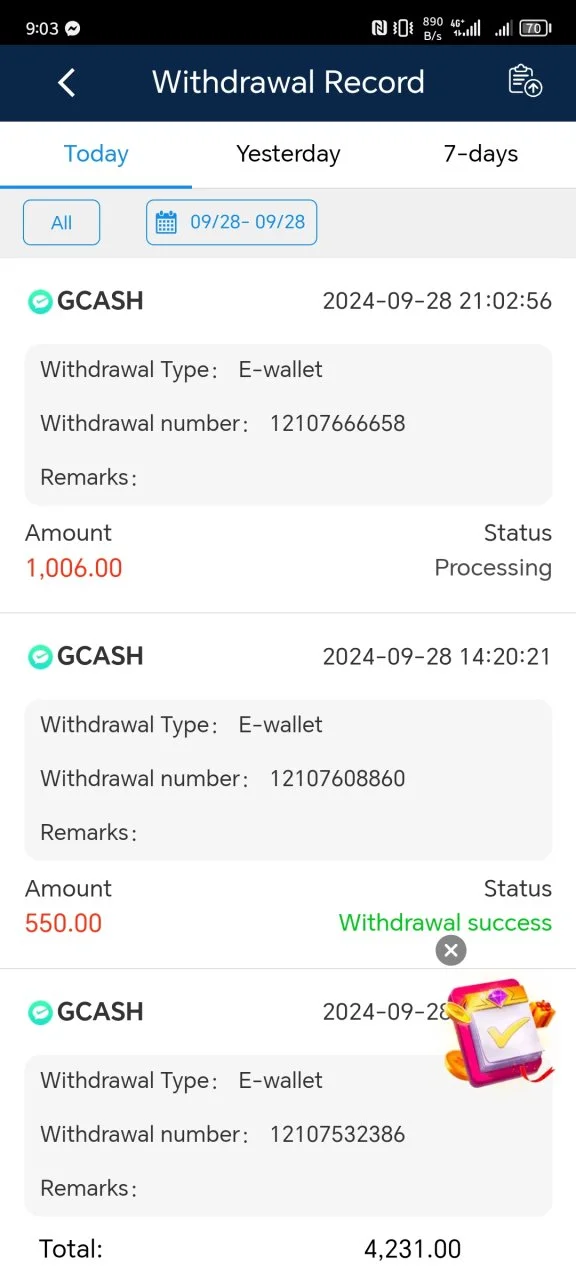This screenshot has height=1280, width=576.
Task: Tap the Processing status text
Action: click(x=493, y=568)
